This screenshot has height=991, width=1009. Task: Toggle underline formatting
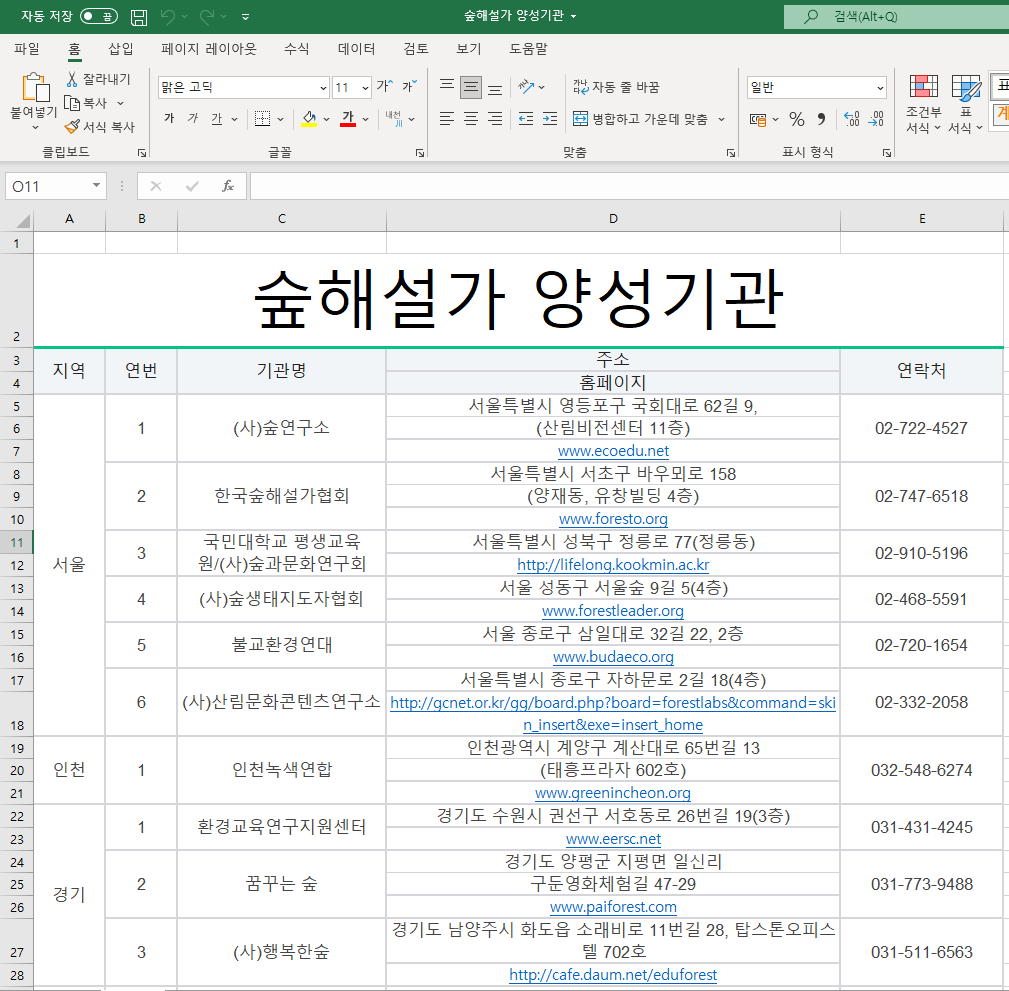[217, 118]
